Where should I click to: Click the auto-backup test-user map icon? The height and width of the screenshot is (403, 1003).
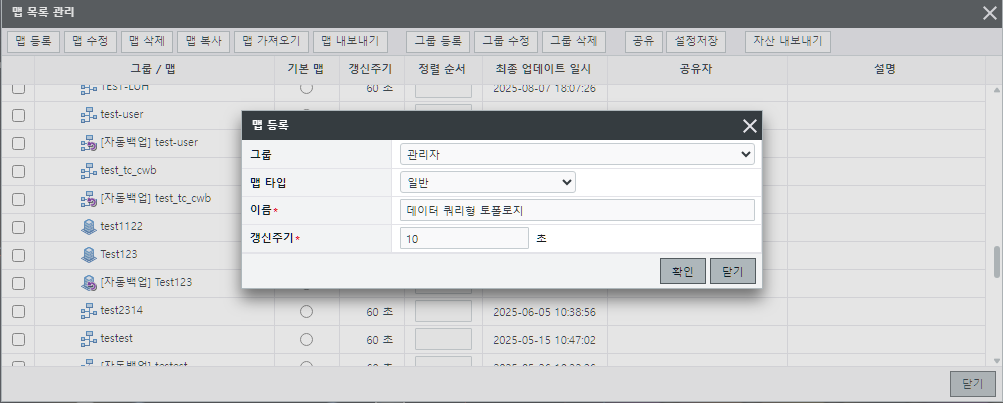coord(88,142)
